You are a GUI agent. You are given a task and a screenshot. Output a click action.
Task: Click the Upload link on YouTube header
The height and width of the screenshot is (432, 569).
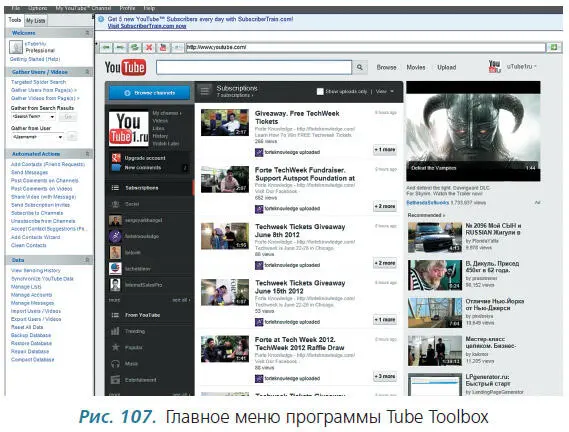click(446, 68)
